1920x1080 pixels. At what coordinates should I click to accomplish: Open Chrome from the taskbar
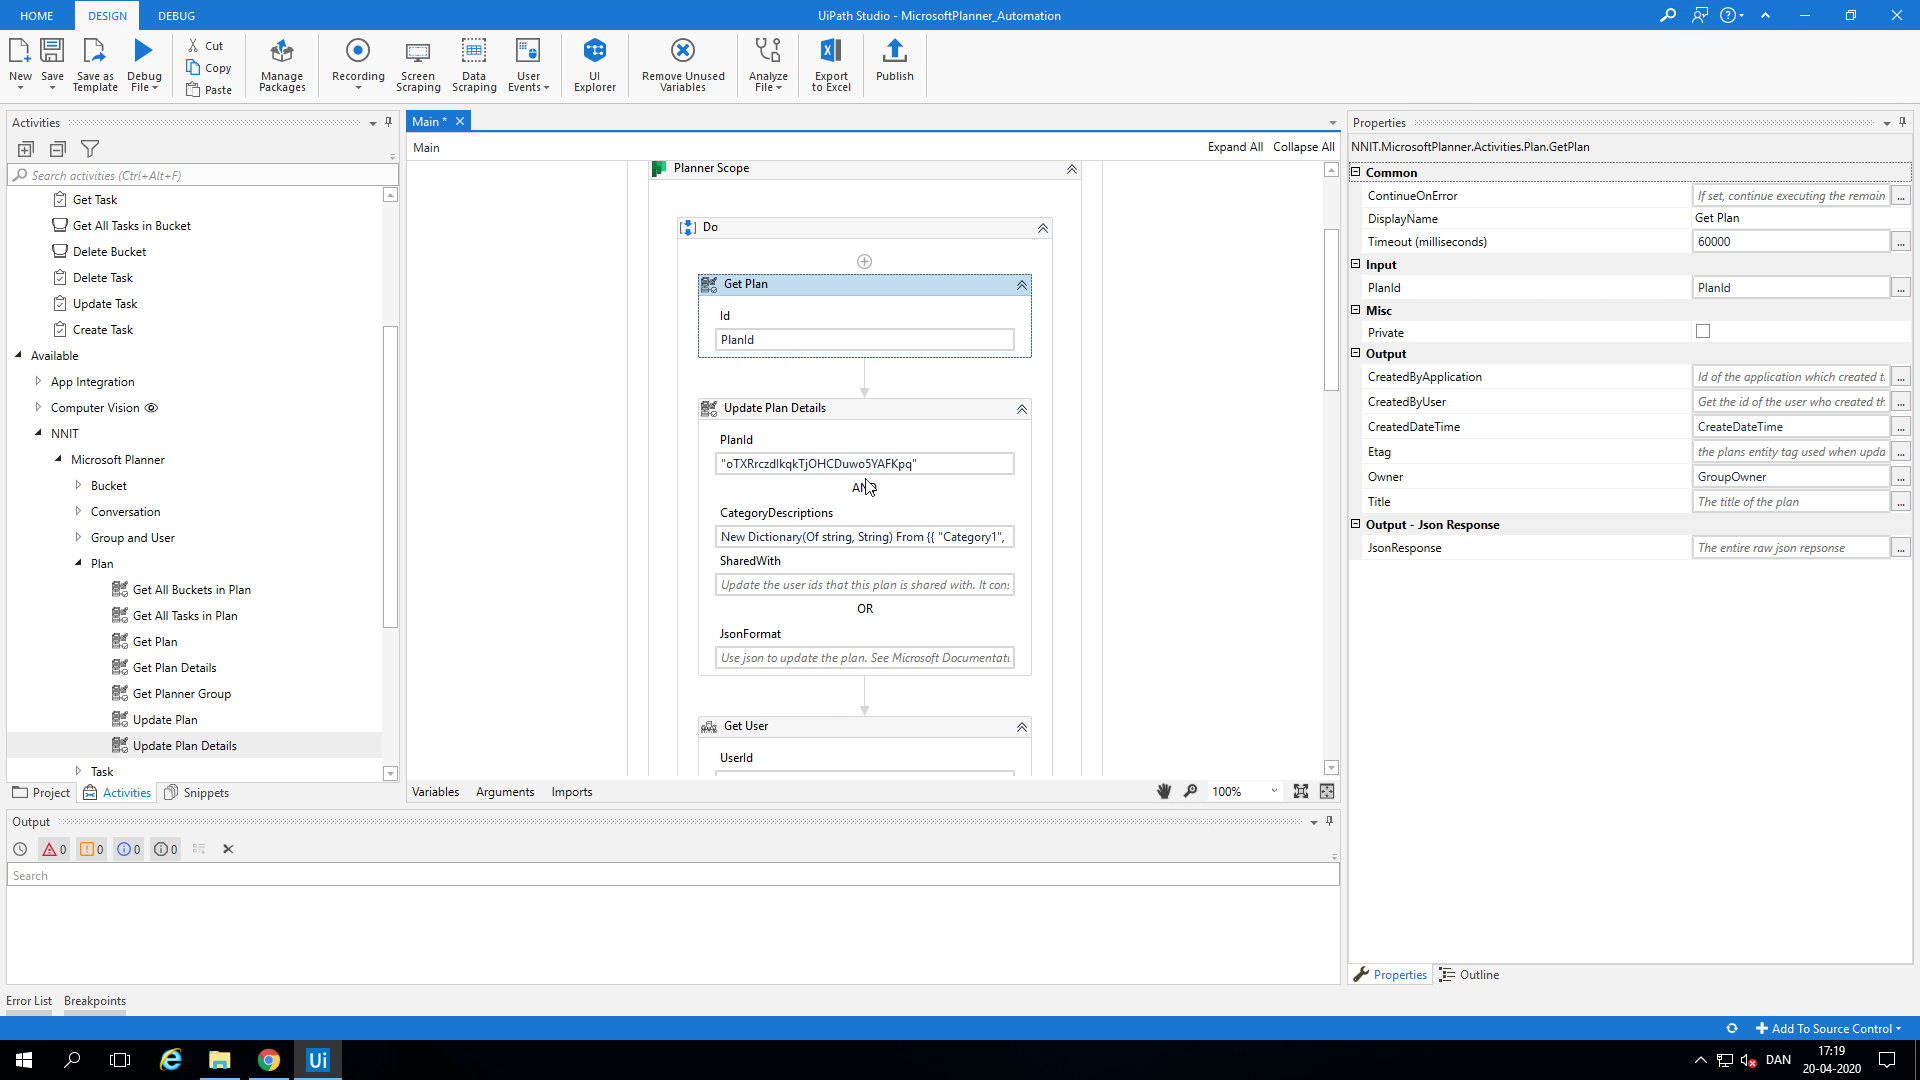pos(268,1060)
